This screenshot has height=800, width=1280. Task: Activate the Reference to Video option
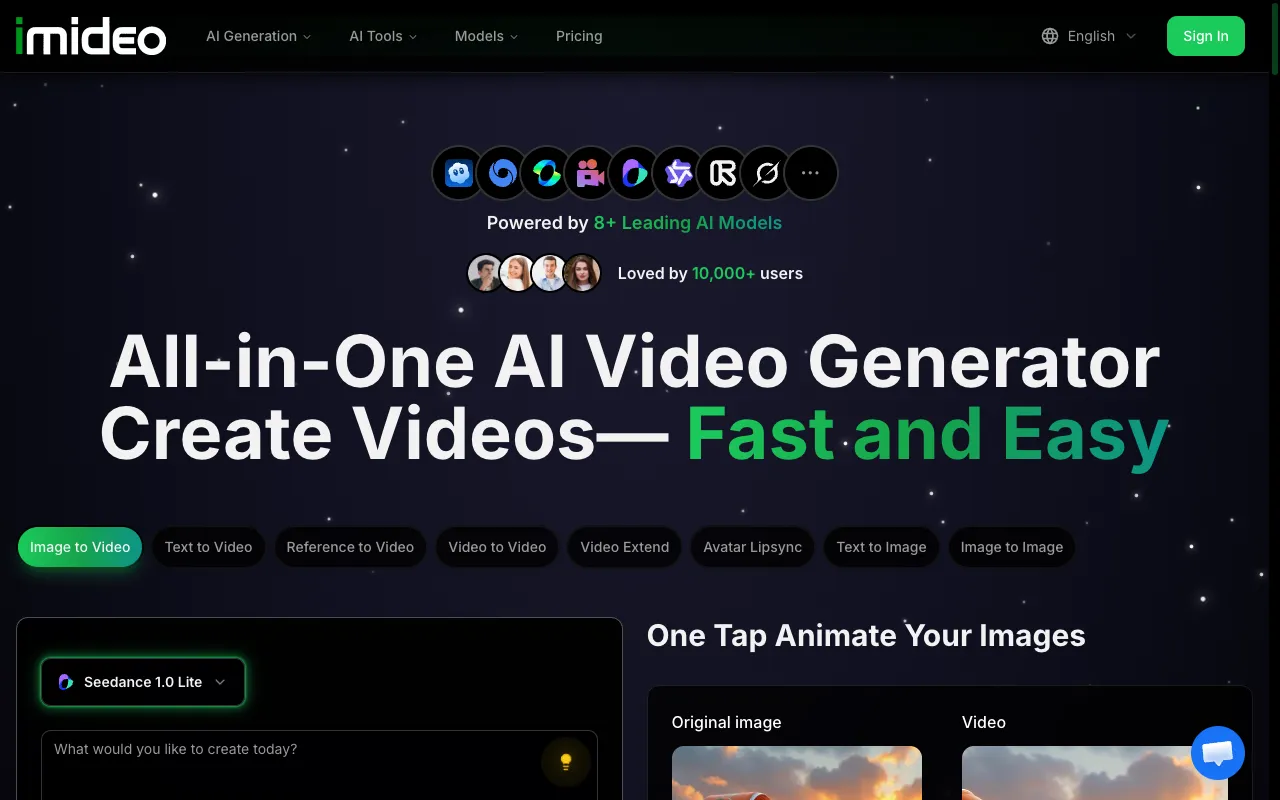pyautogui.click(x=350, y=547)
